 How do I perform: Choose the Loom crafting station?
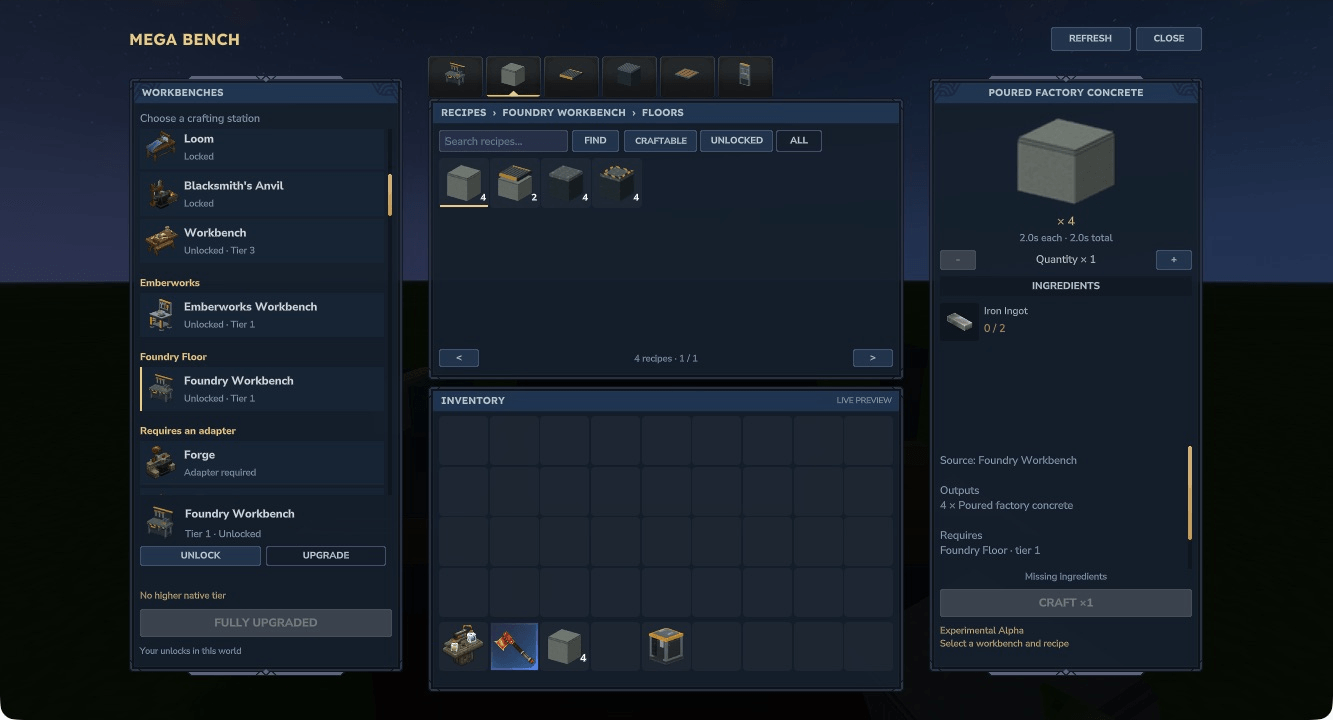262,147
